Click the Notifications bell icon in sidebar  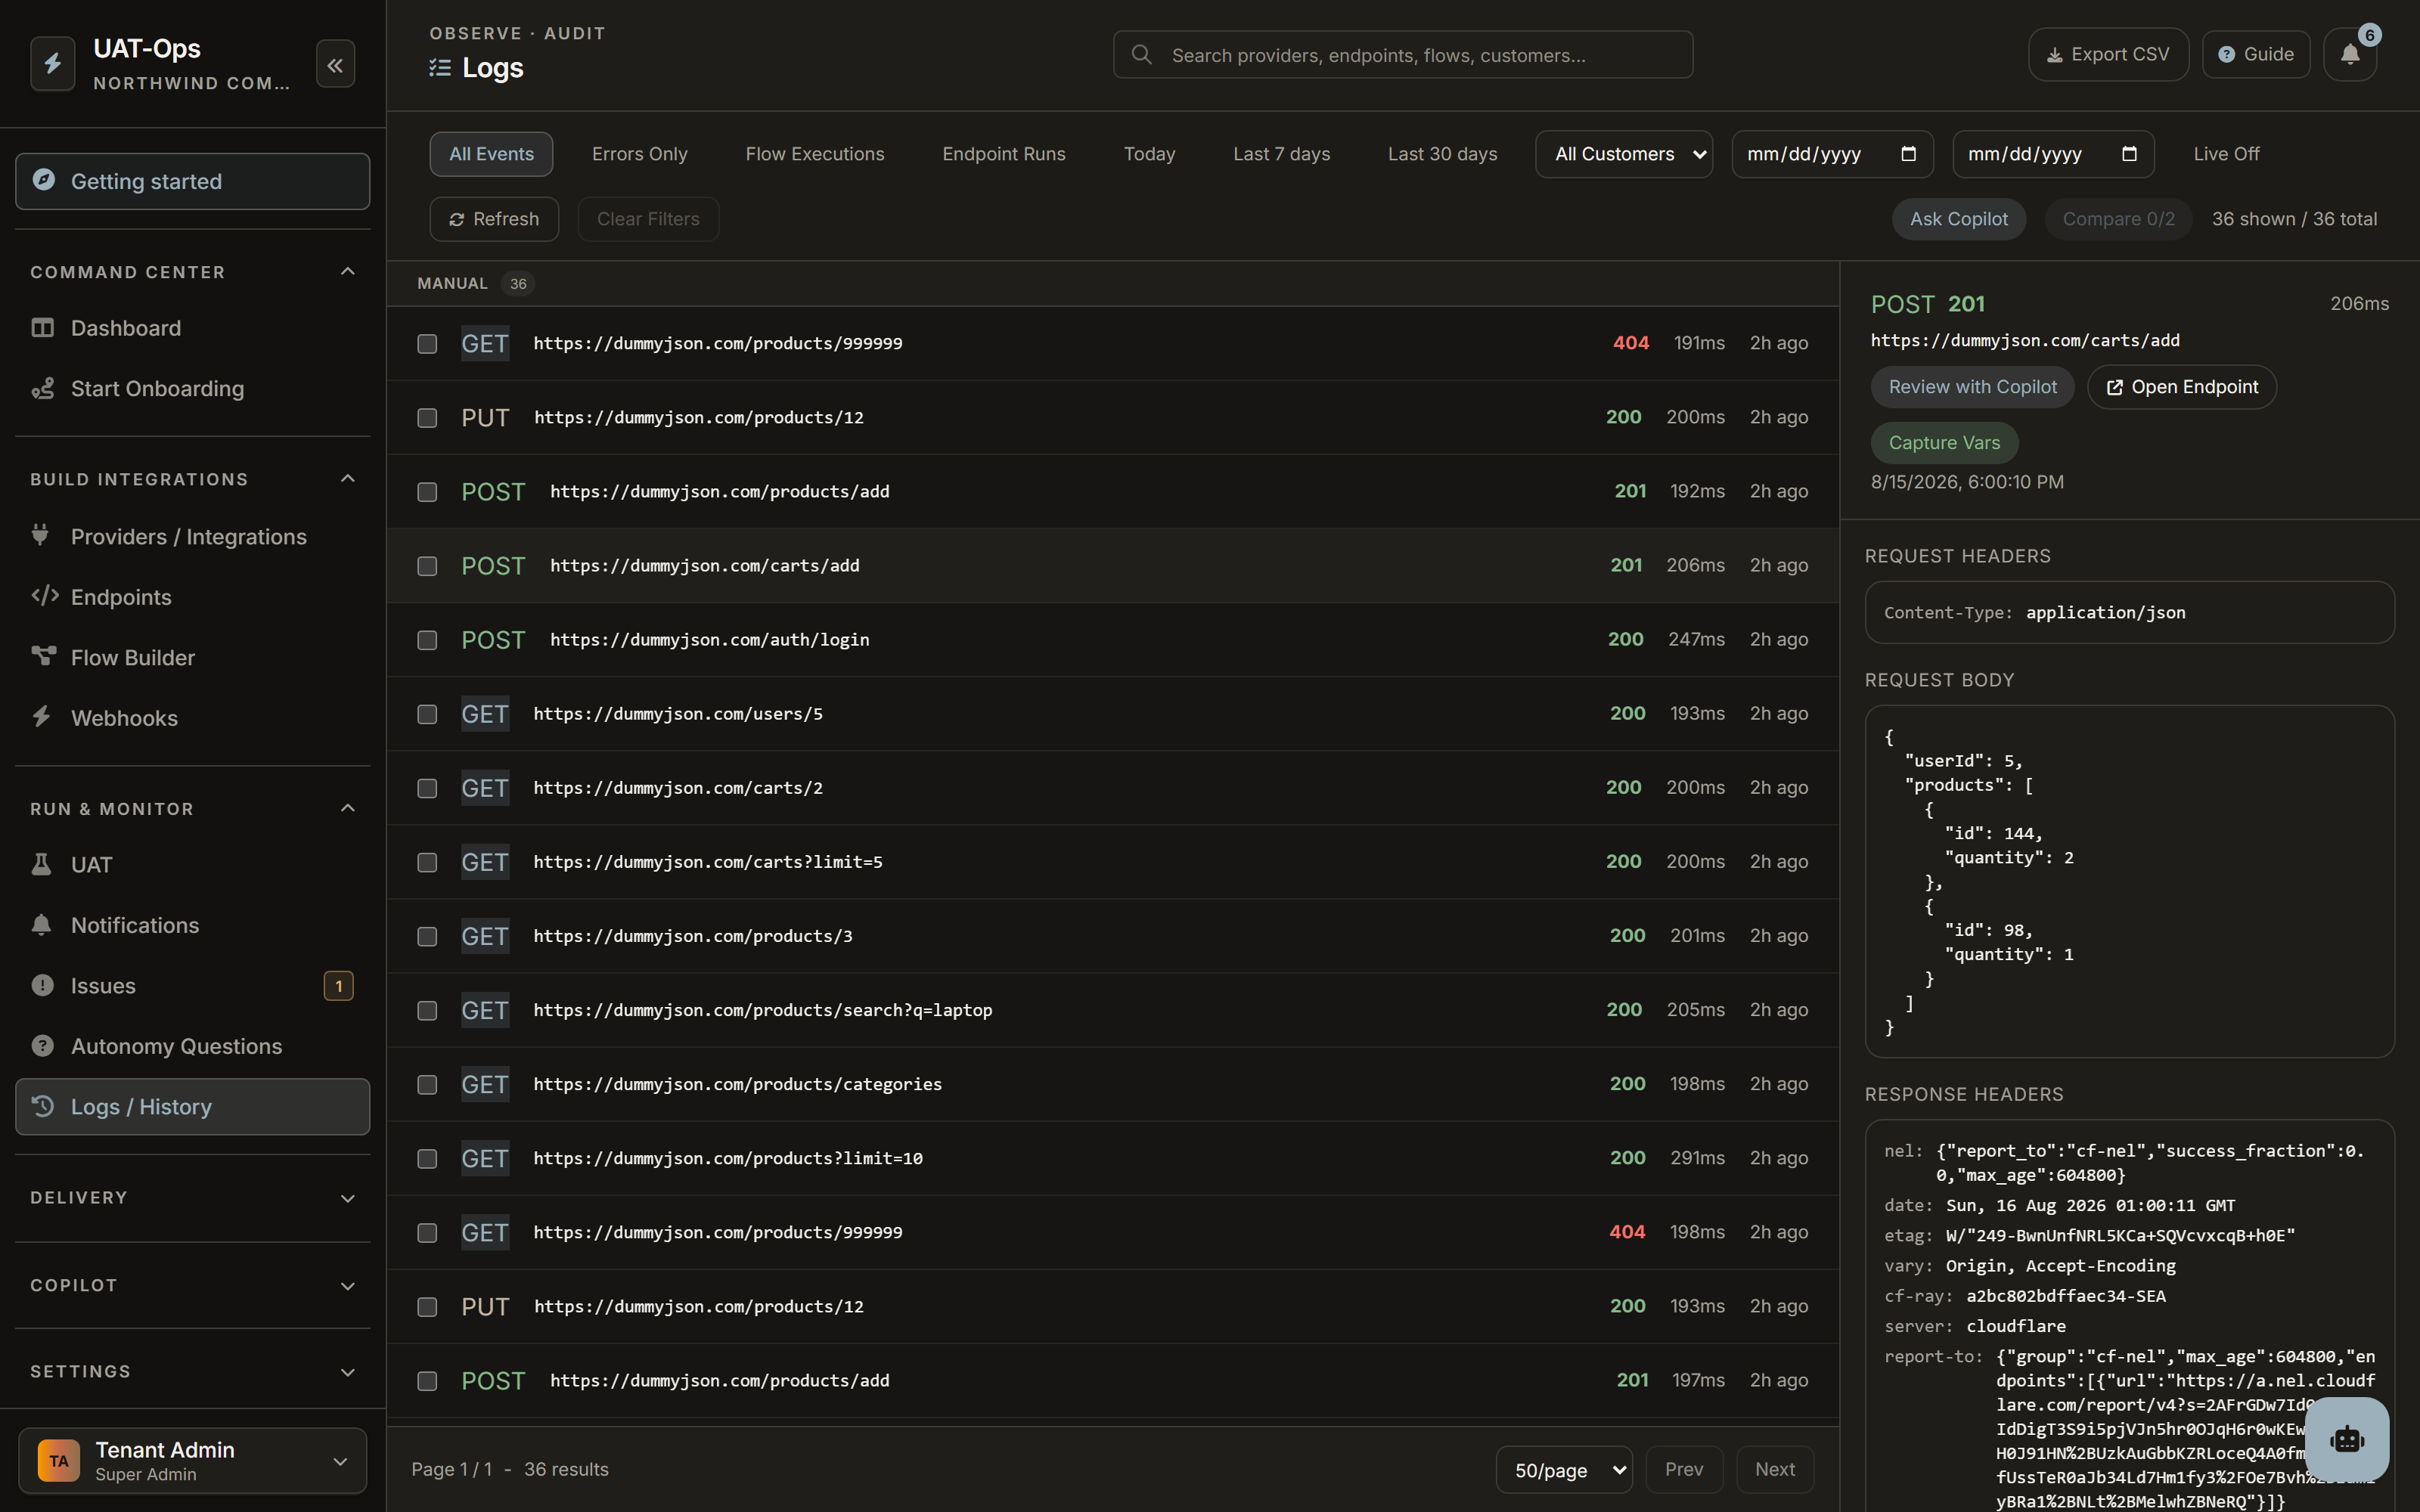click(41, 925)
